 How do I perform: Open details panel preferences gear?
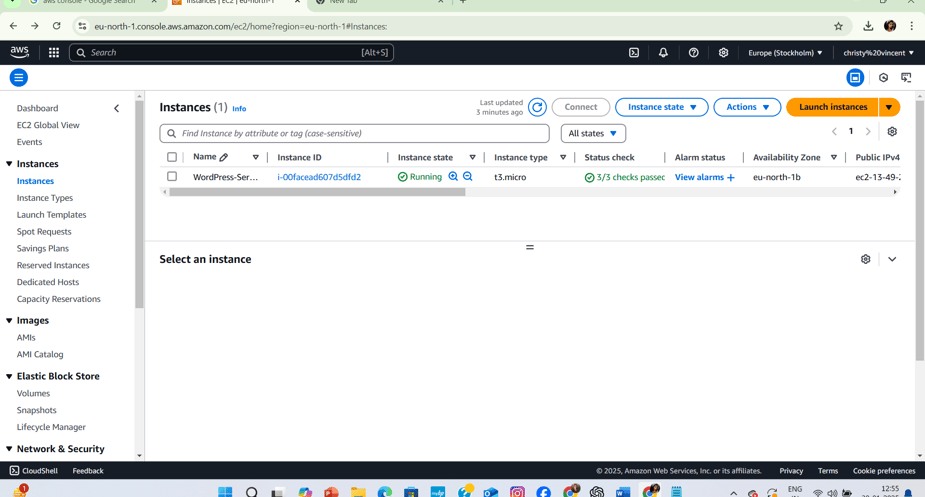pyautogui.click(x=865, y=259)
